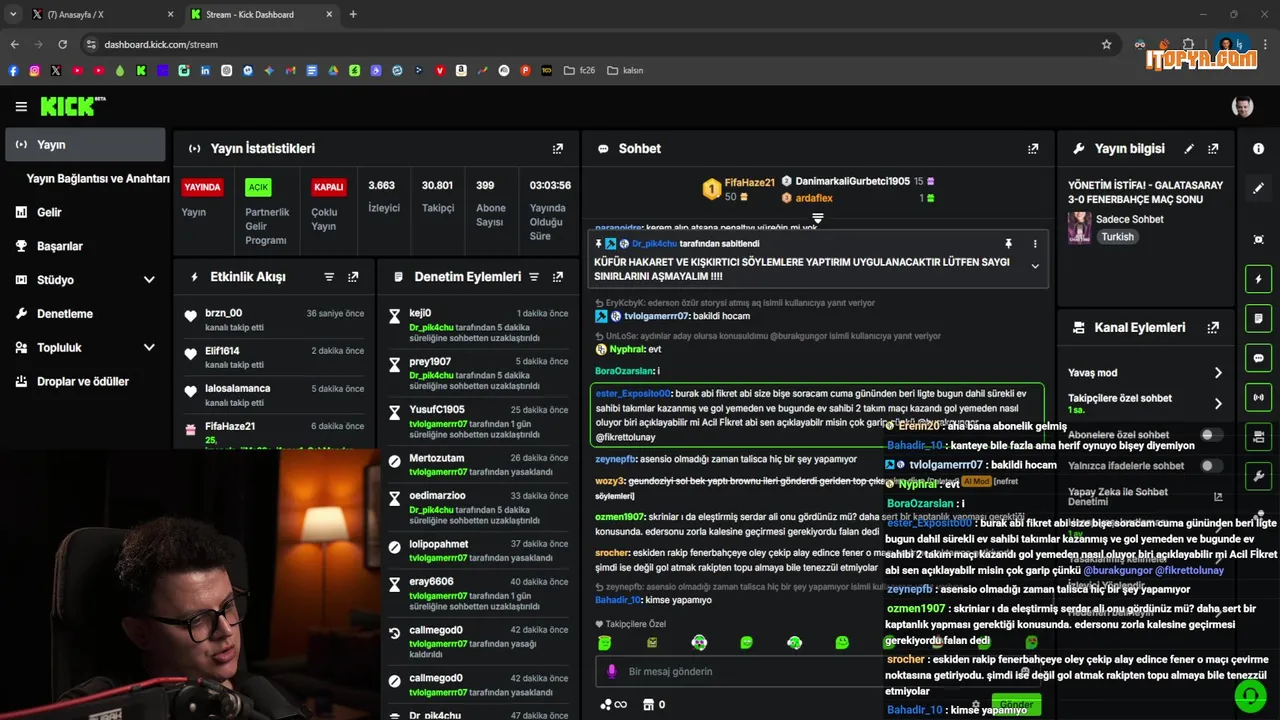Edit stream info with Yayın bilgisi pencil
This screenshot has width=1280, height=720.
[1189, 148]
